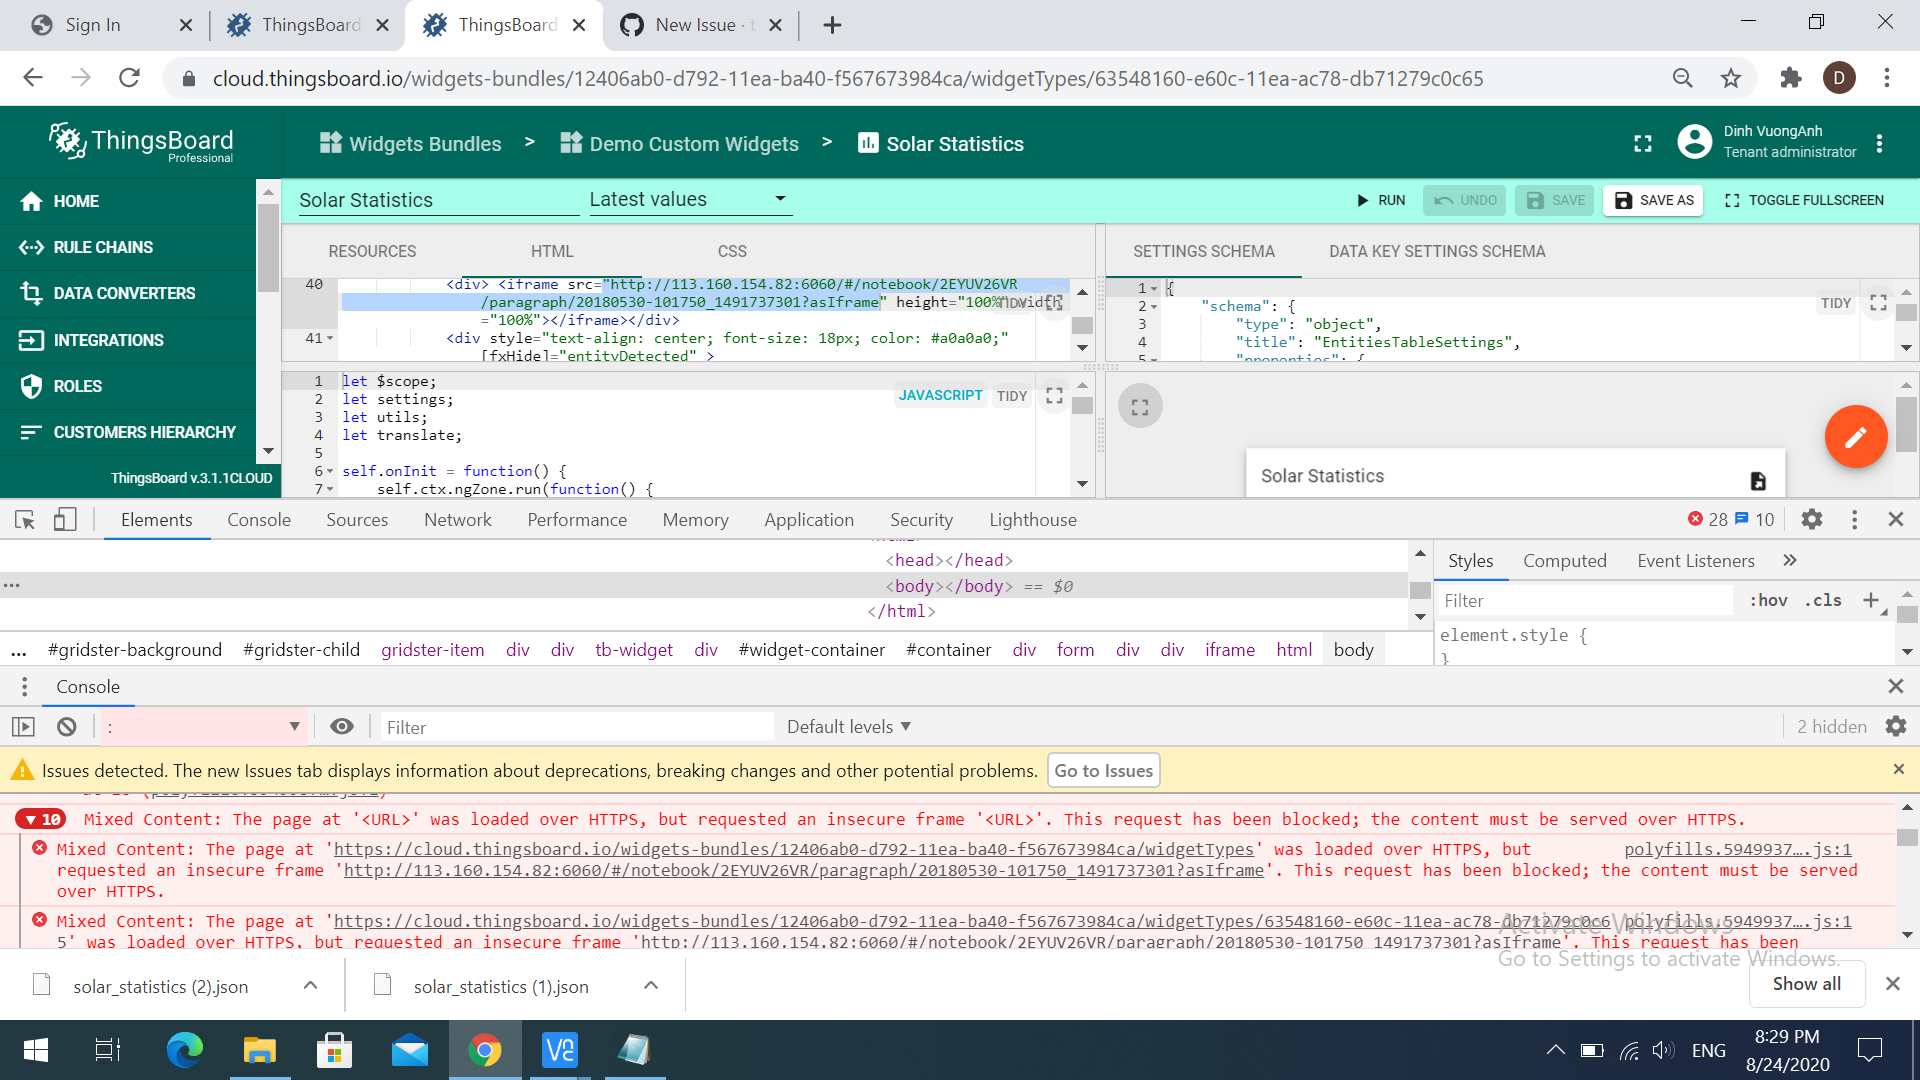
Task: Open DevTools settings gear
Action: pos(1812,519)
